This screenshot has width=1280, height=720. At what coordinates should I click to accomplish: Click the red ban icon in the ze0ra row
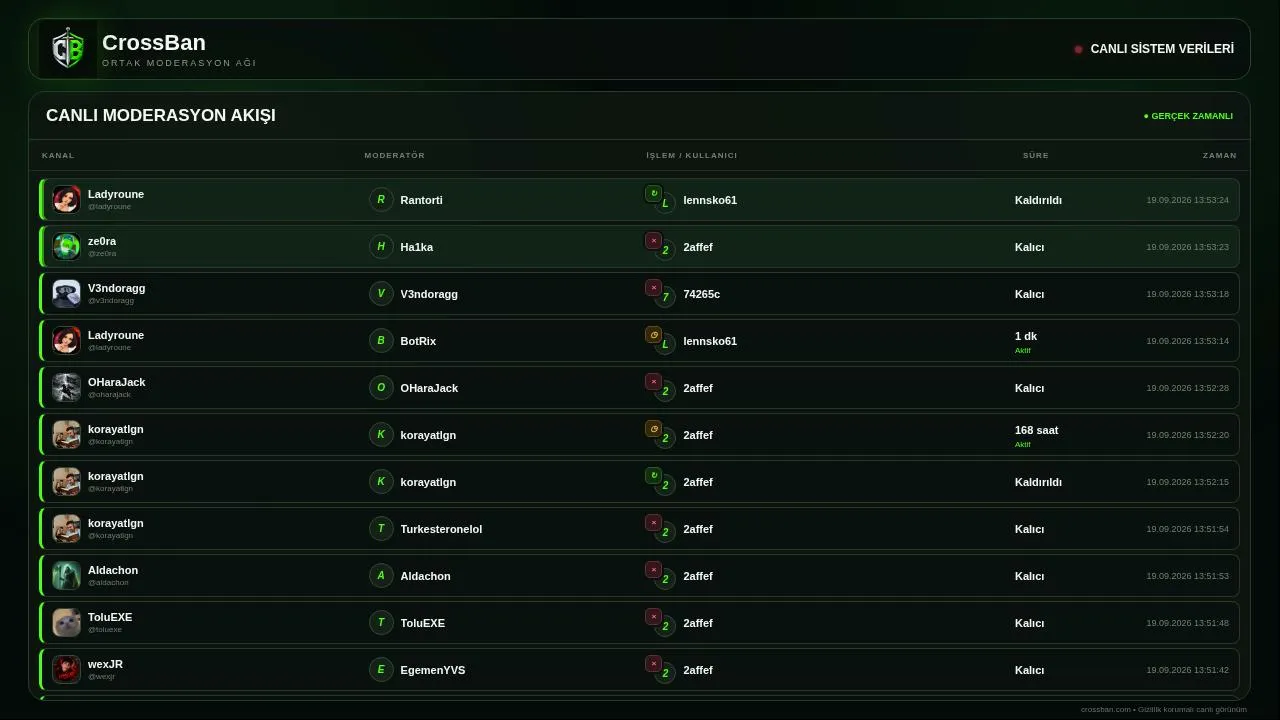653,240
